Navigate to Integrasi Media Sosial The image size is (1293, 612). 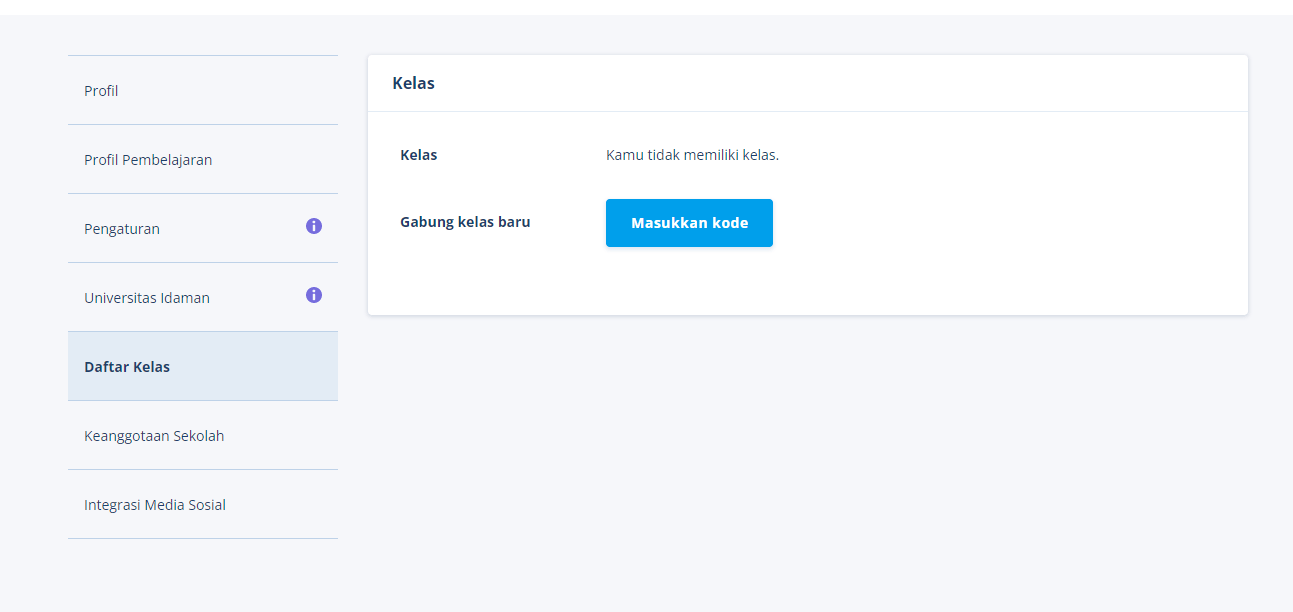(203, 504)
